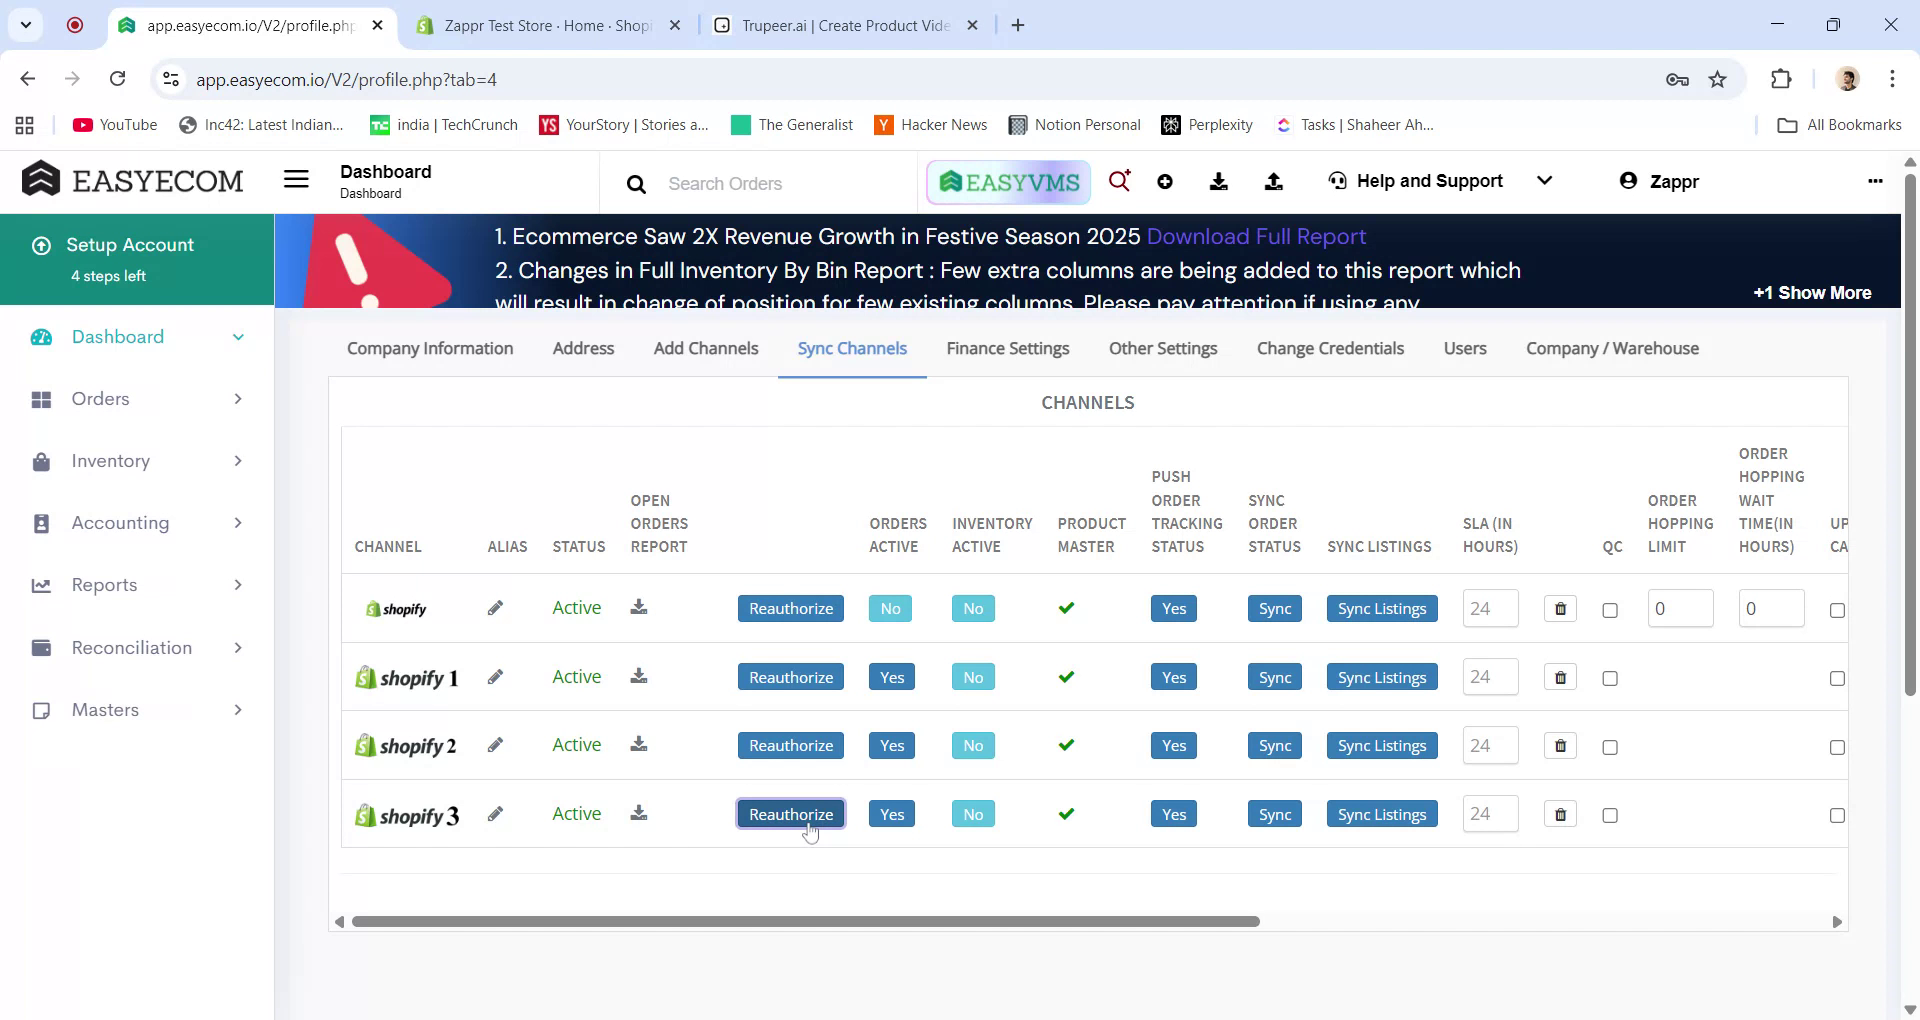Edit shopify 1 alias with pencil icon
Screen dimensions: 1920x1020
tap(495, 676)
